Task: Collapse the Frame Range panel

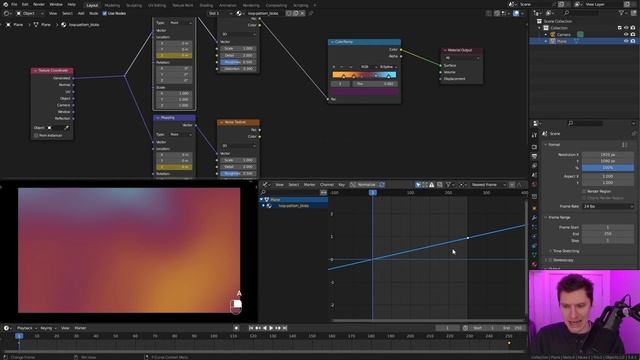Action: pyautogui.click(x=546, y=218)
